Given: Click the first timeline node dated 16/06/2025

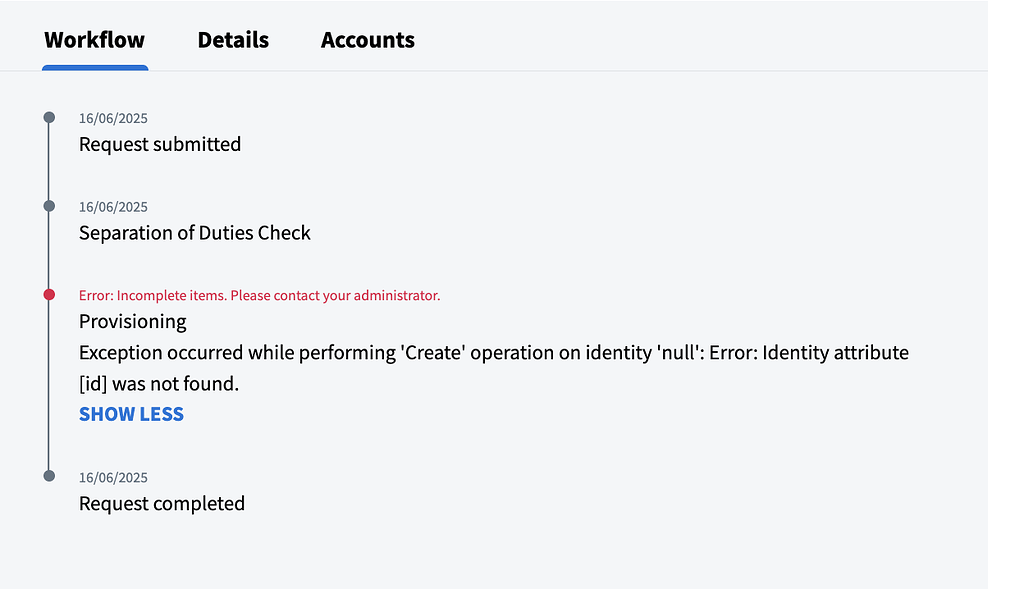Looking at the screenshot, I should pos(49,116).
